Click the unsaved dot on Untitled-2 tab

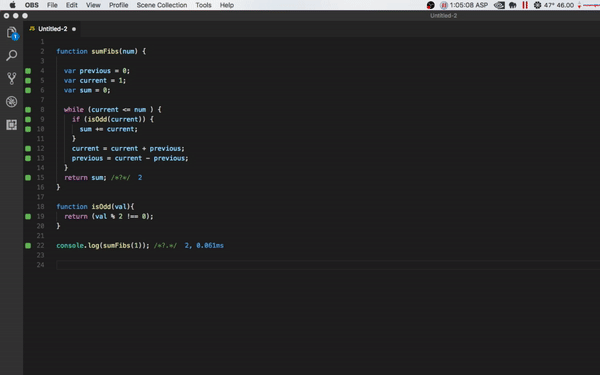[74, 29]
